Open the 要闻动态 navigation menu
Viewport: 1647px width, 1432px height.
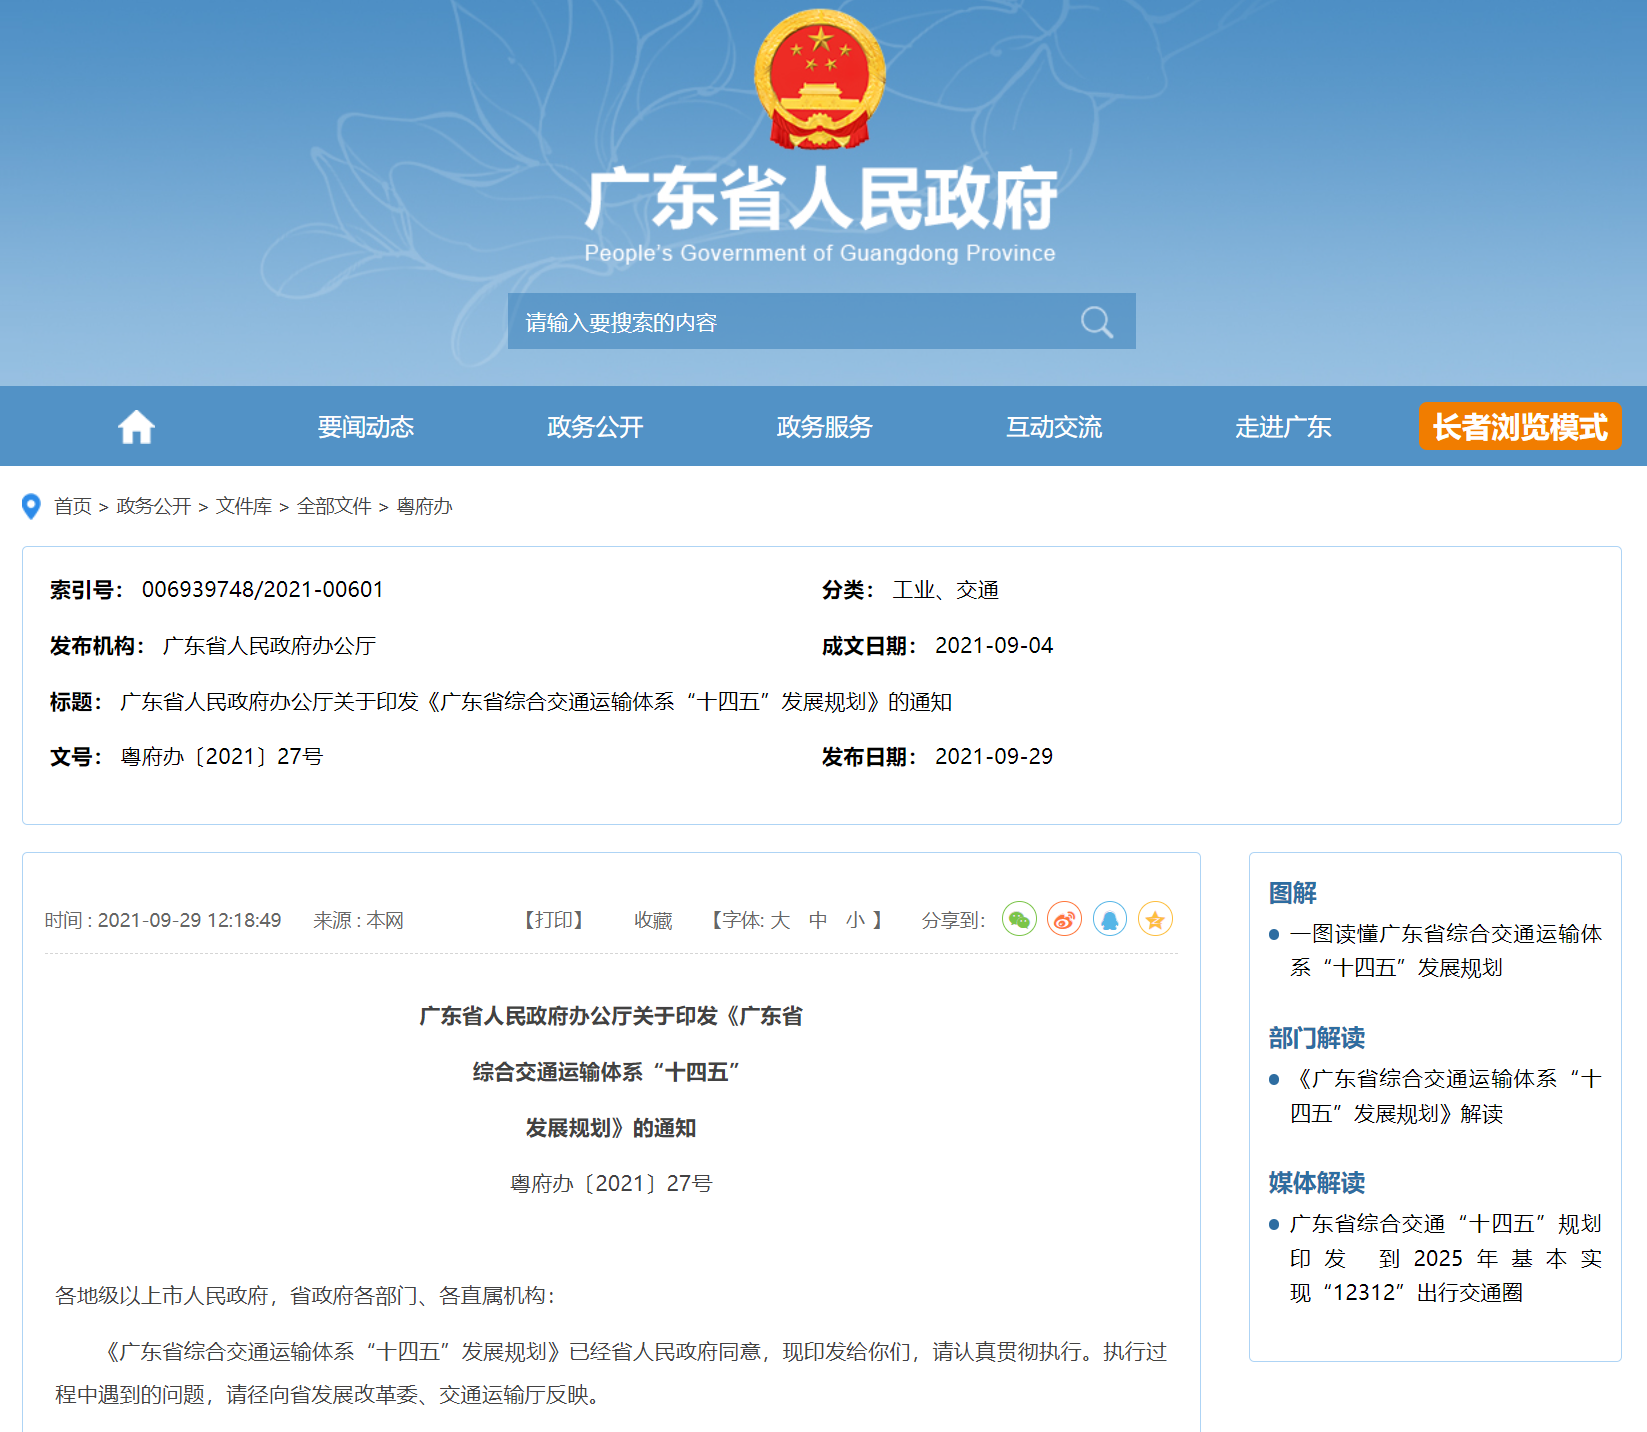click(366, 427)
